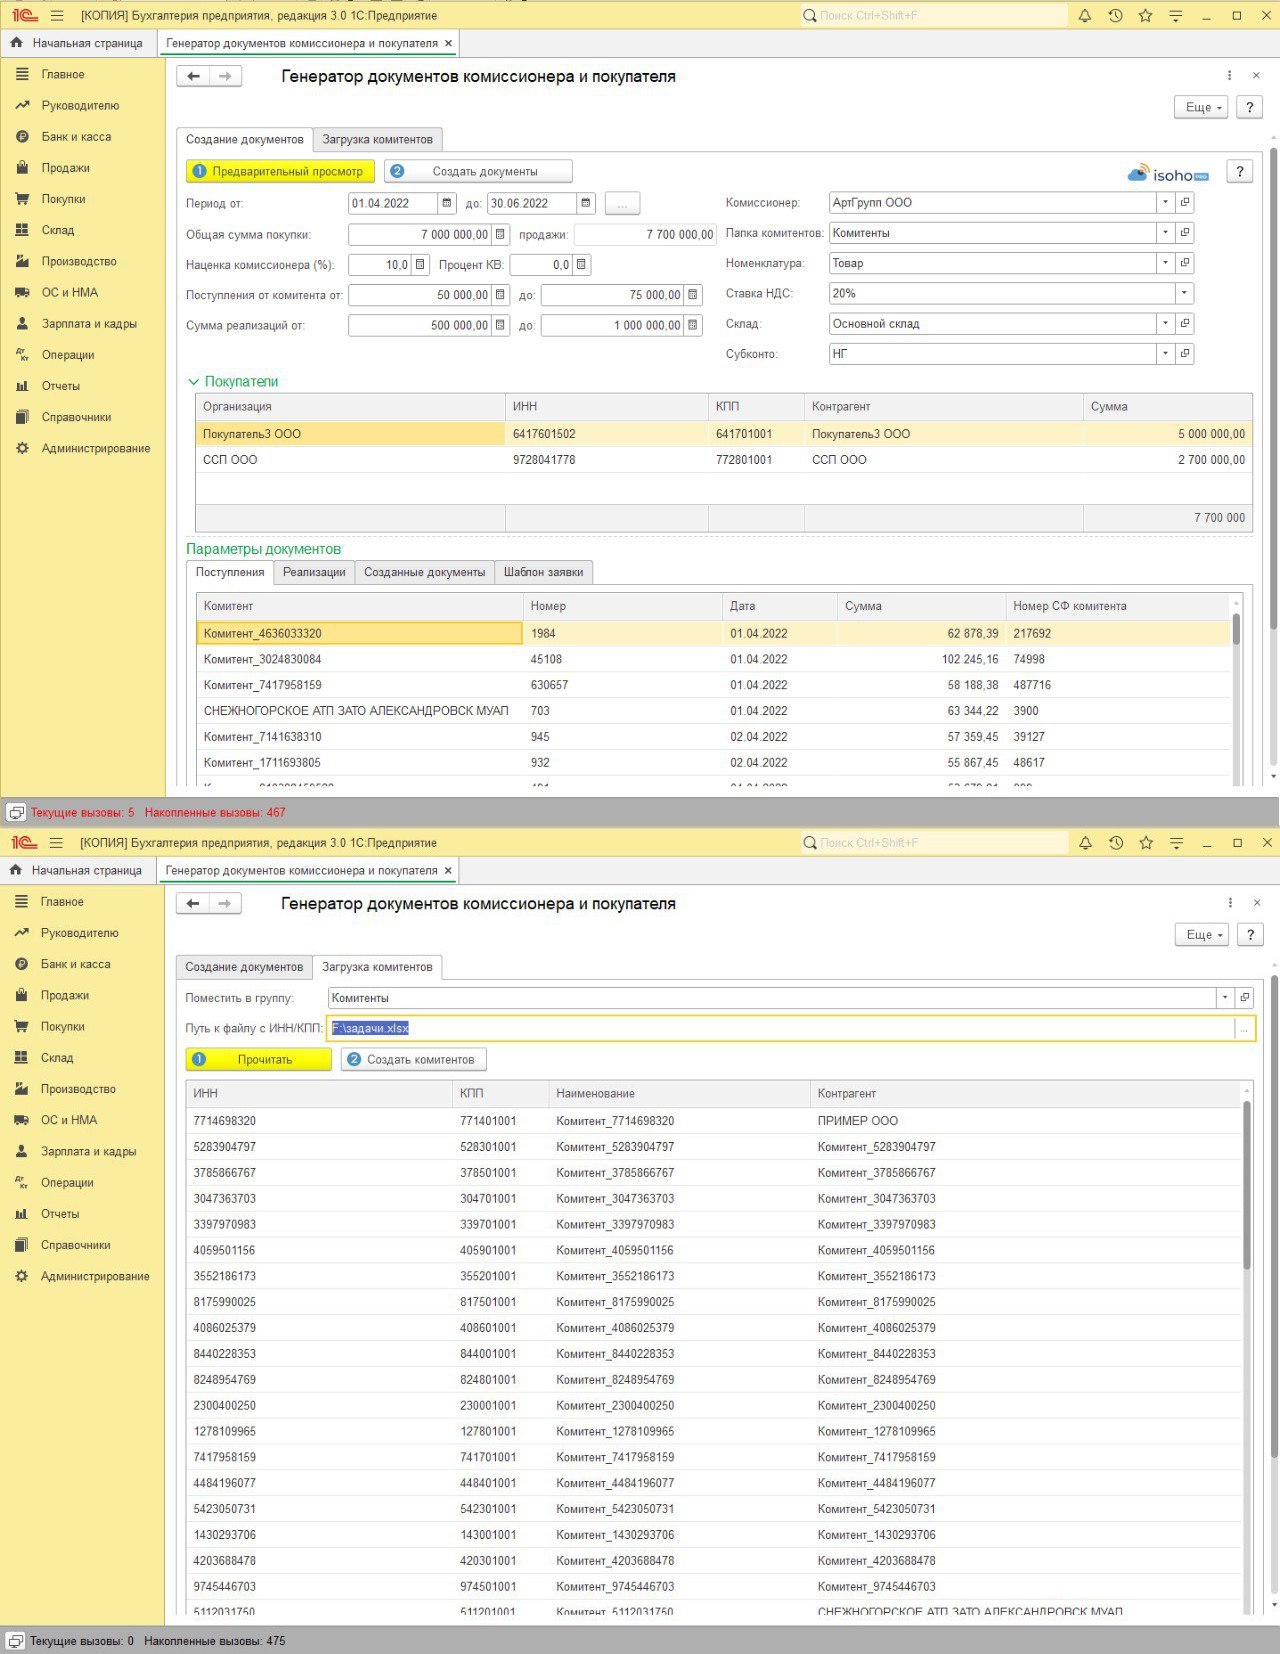Click Создать комитентов button
This screenshot has width=1280, height=1654.
[x=413, y=1059]
